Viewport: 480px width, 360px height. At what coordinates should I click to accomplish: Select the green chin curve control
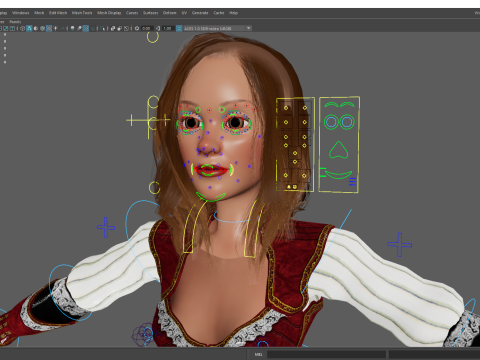(211, 197)
